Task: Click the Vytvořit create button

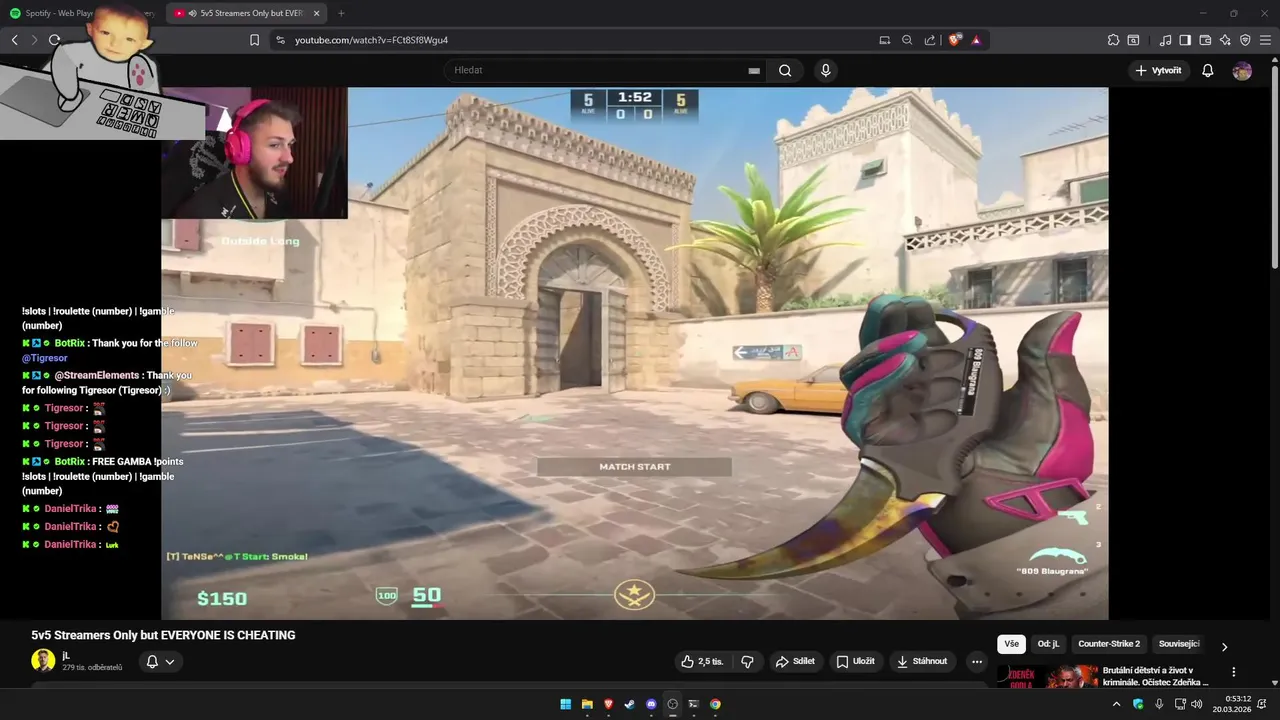Action: point(1159,70)
